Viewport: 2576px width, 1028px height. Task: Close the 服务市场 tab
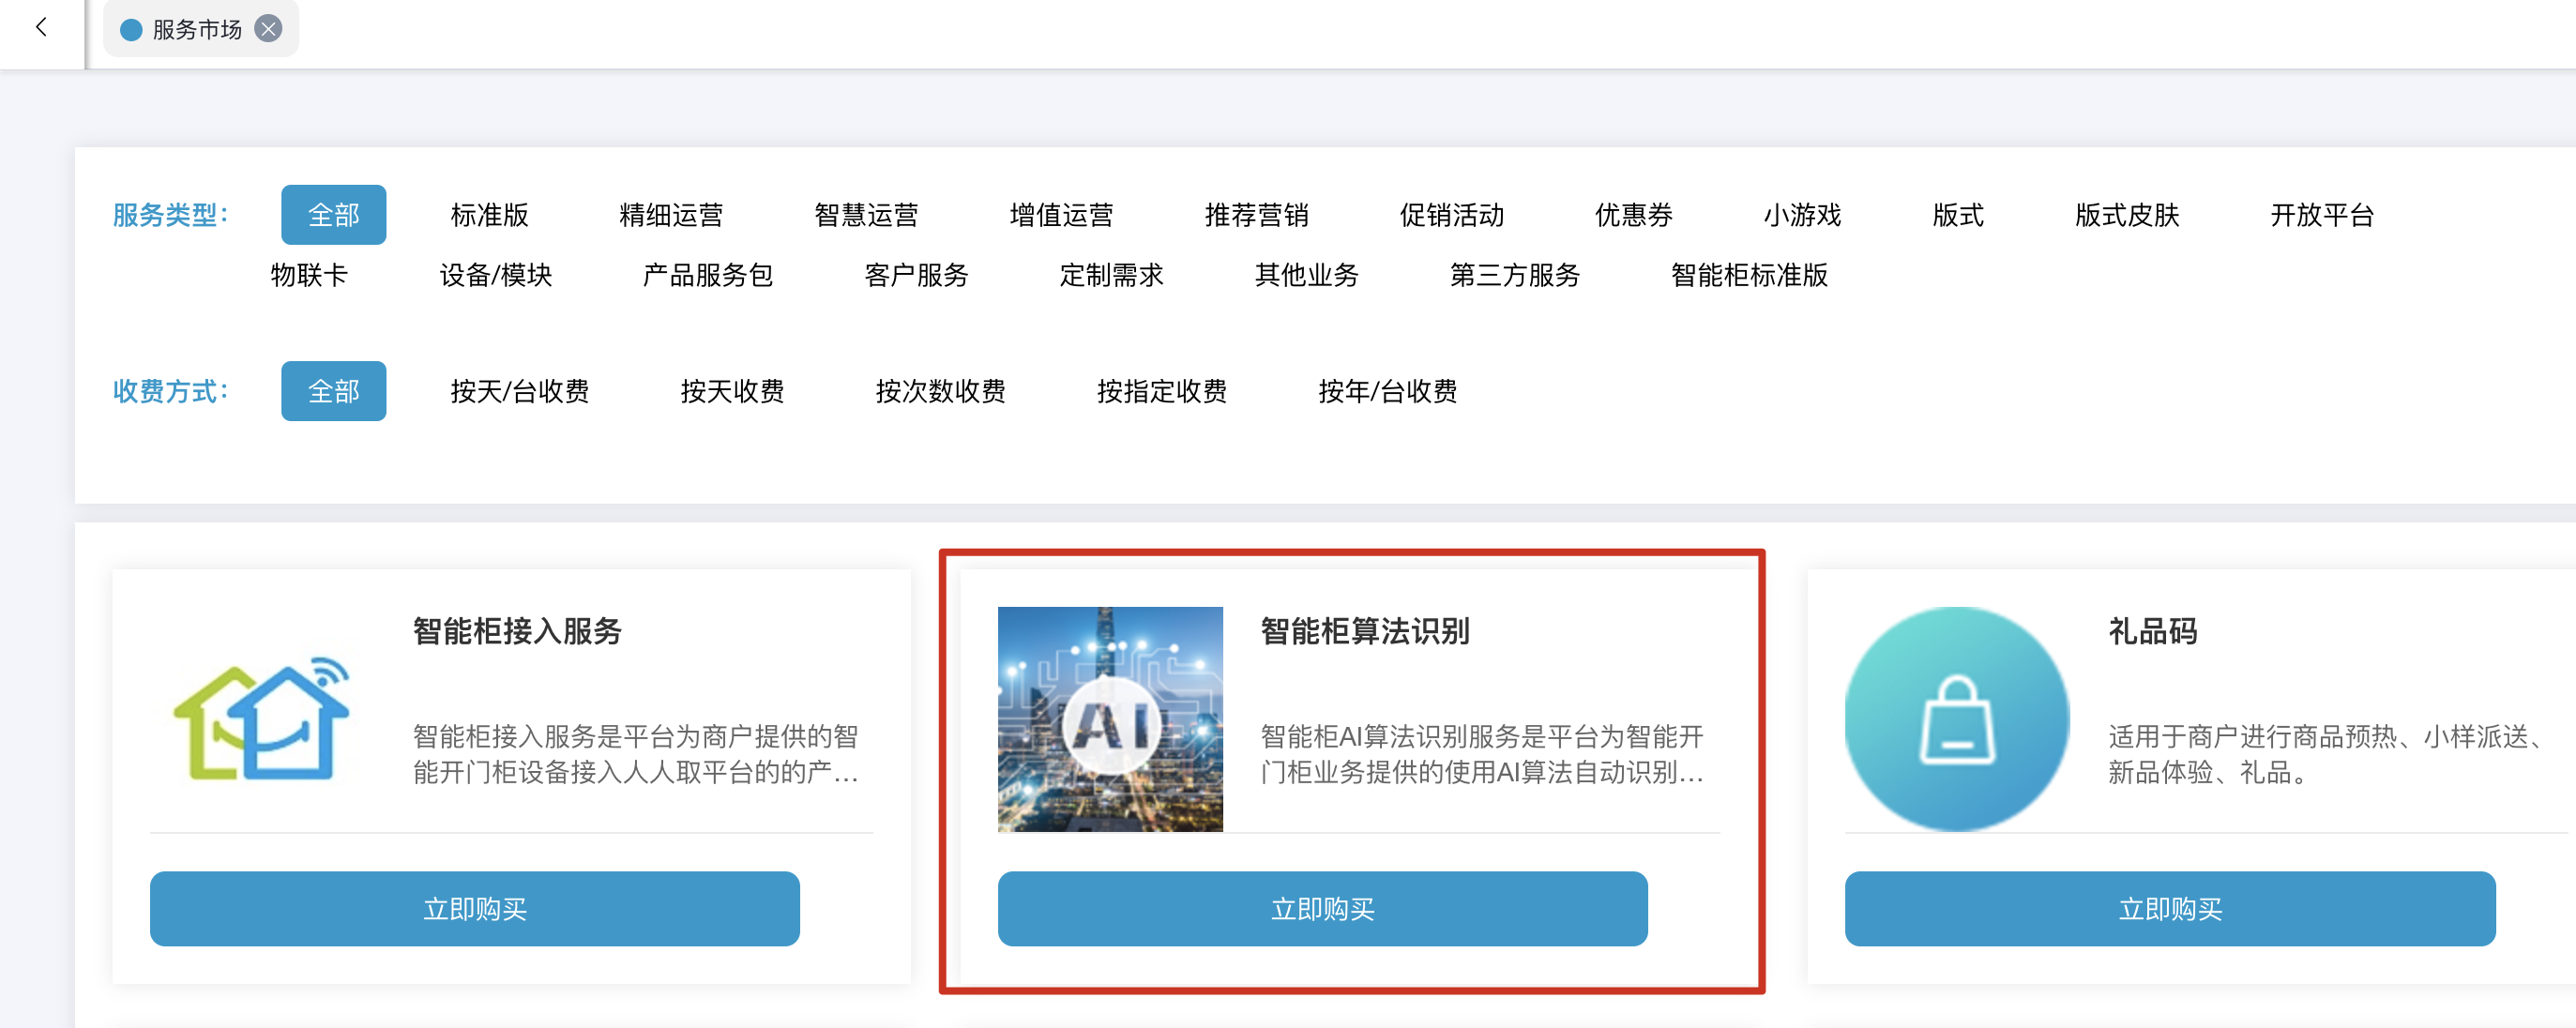tap(268, 29)
